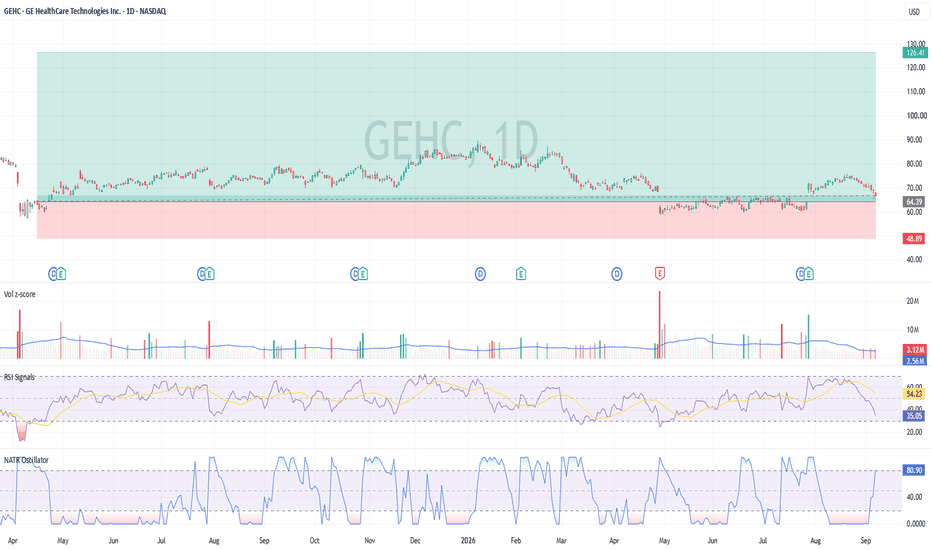Click the green 126.41 target price label
Screen dimensions: 932x550
point(915,53)
